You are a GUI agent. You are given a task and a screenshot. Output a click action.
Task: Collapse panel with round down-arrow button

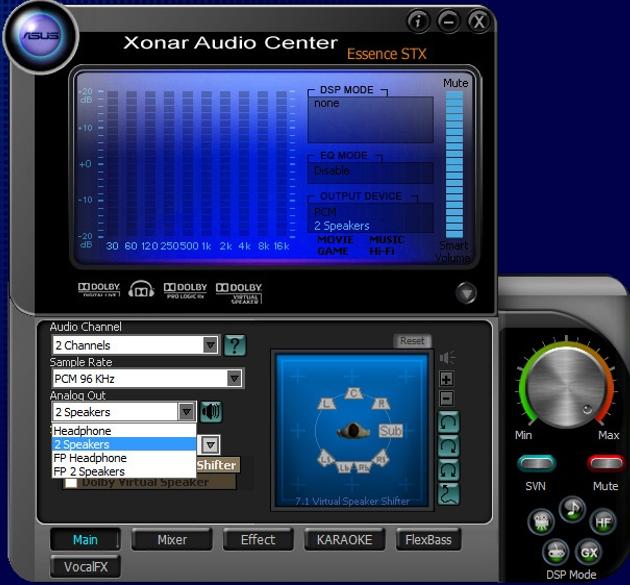[466, 293]
